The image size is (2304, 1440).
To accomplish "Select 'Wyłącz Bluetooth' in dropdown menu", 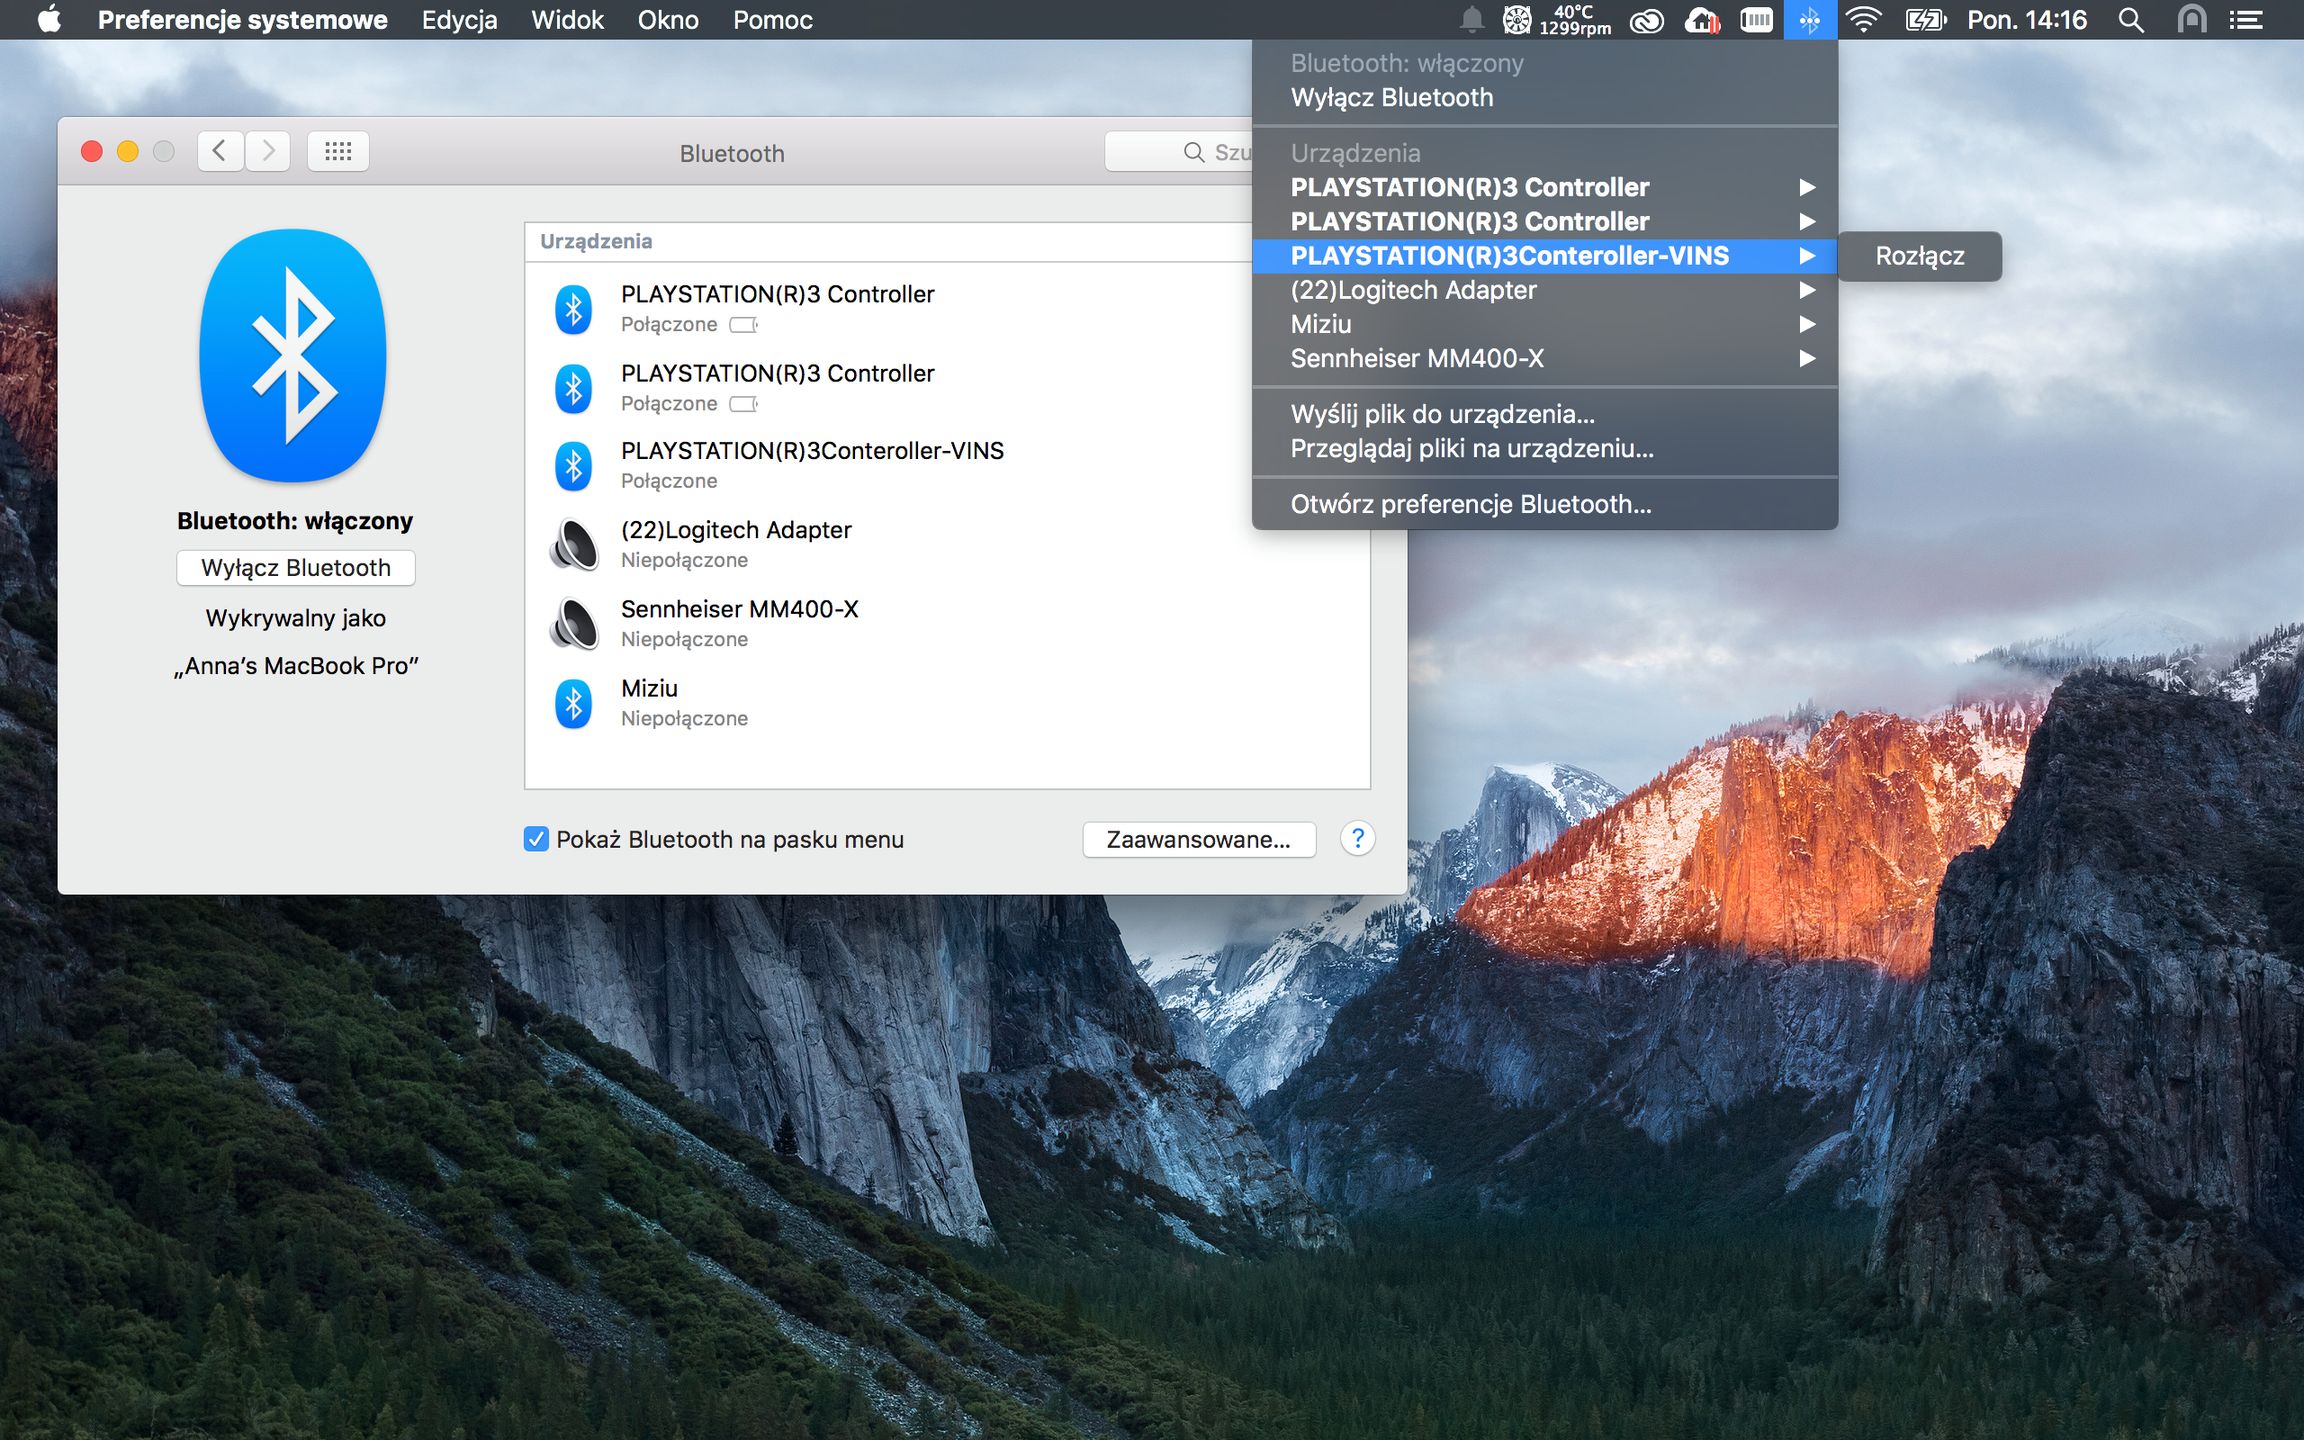I will [1391, 98].
